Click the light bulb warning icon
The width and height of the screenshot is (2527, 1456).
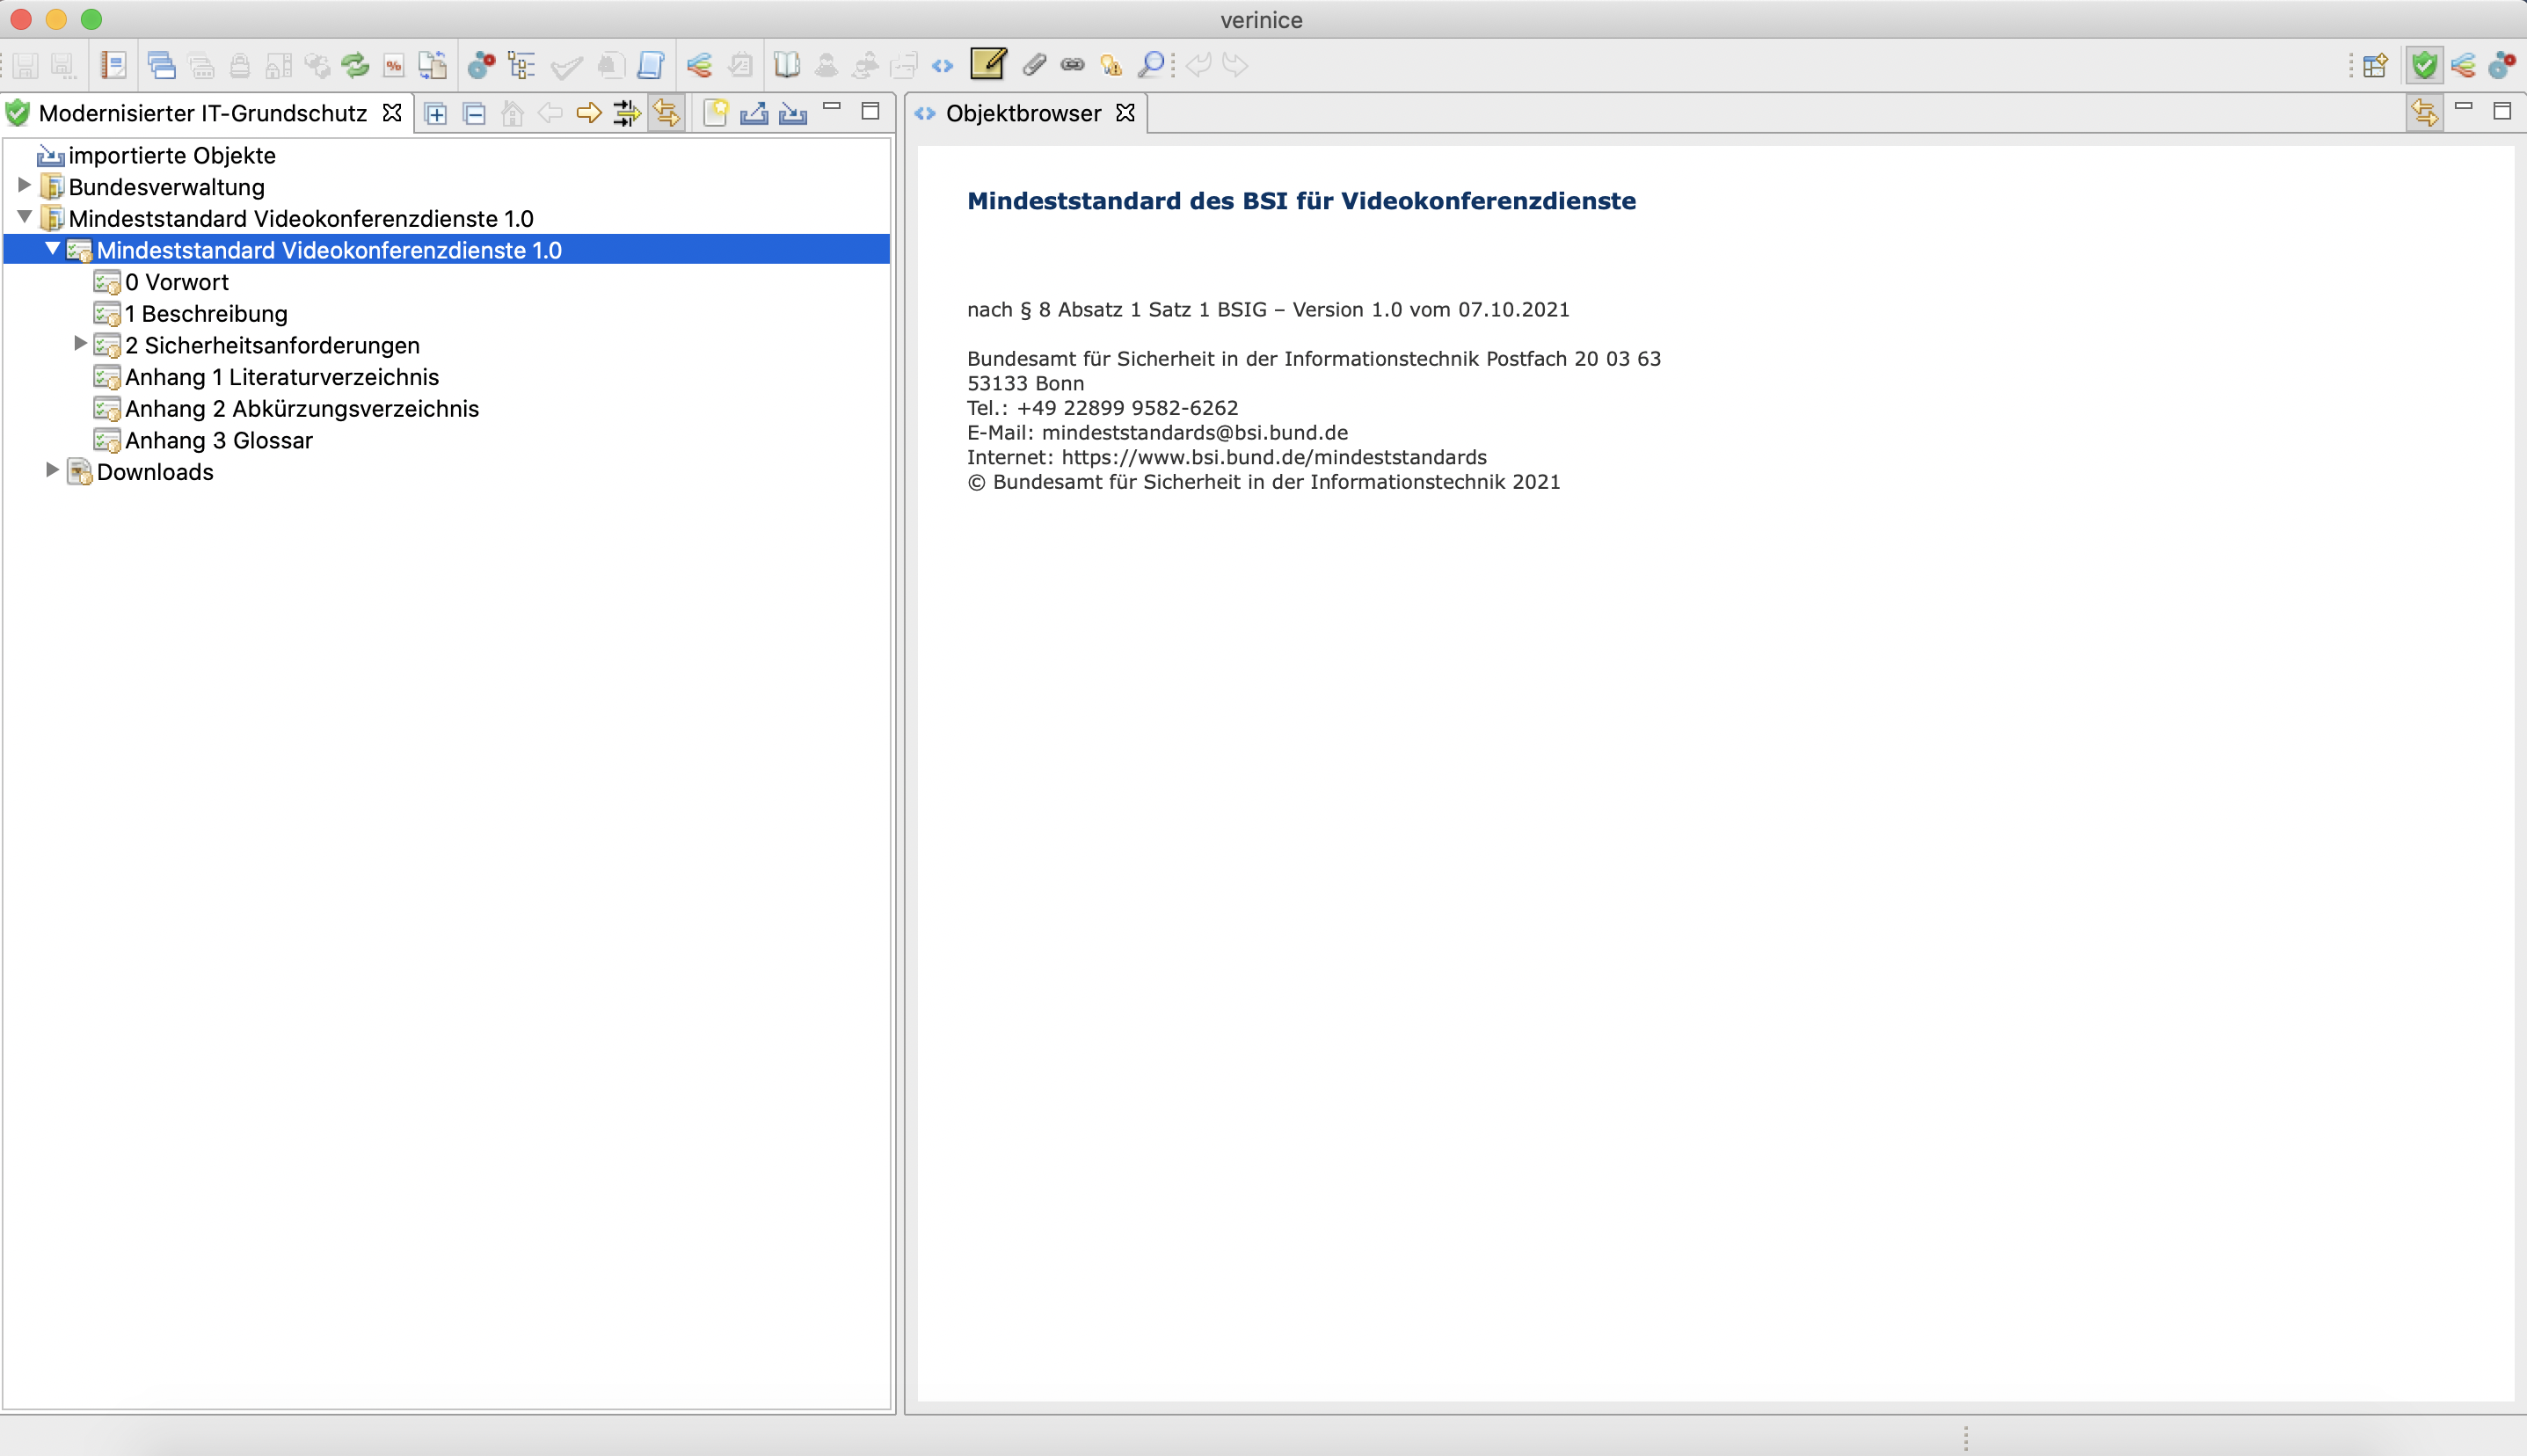coord(1111,66)
